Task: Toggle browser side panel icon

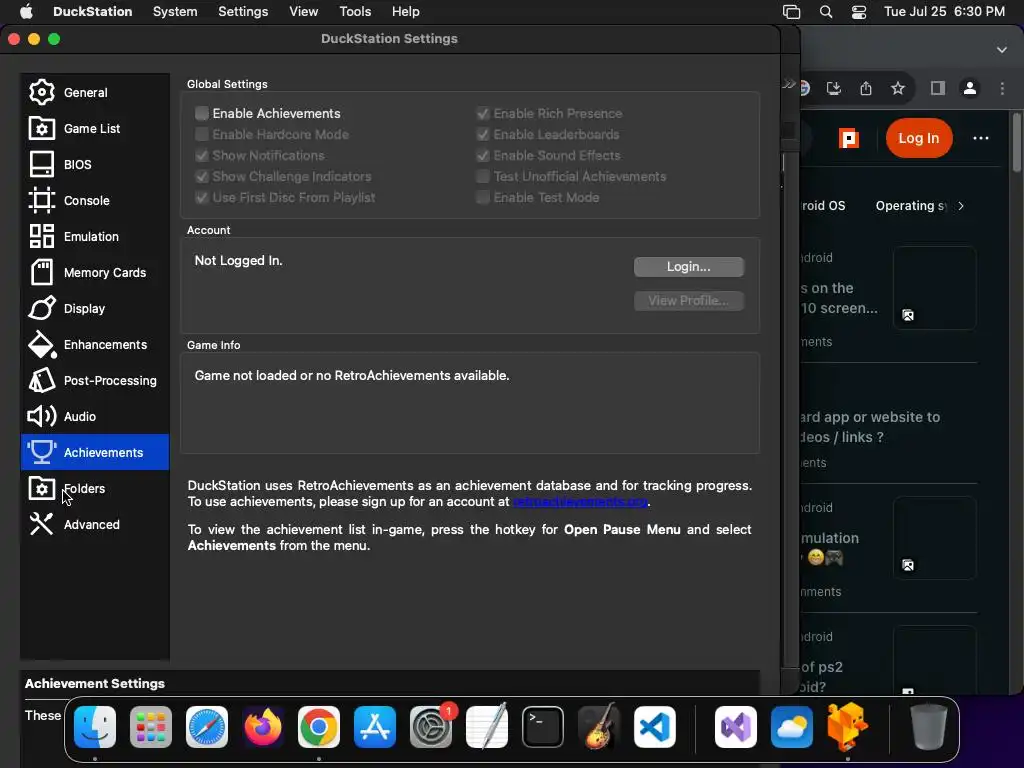Action: [938, 88]
